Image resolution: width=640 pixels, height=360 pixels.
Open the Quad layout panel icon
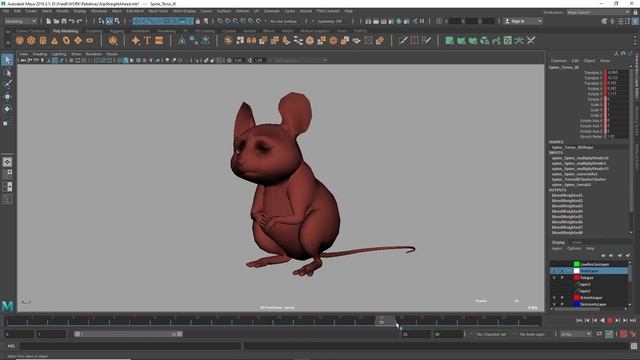(x=7, y=174)
